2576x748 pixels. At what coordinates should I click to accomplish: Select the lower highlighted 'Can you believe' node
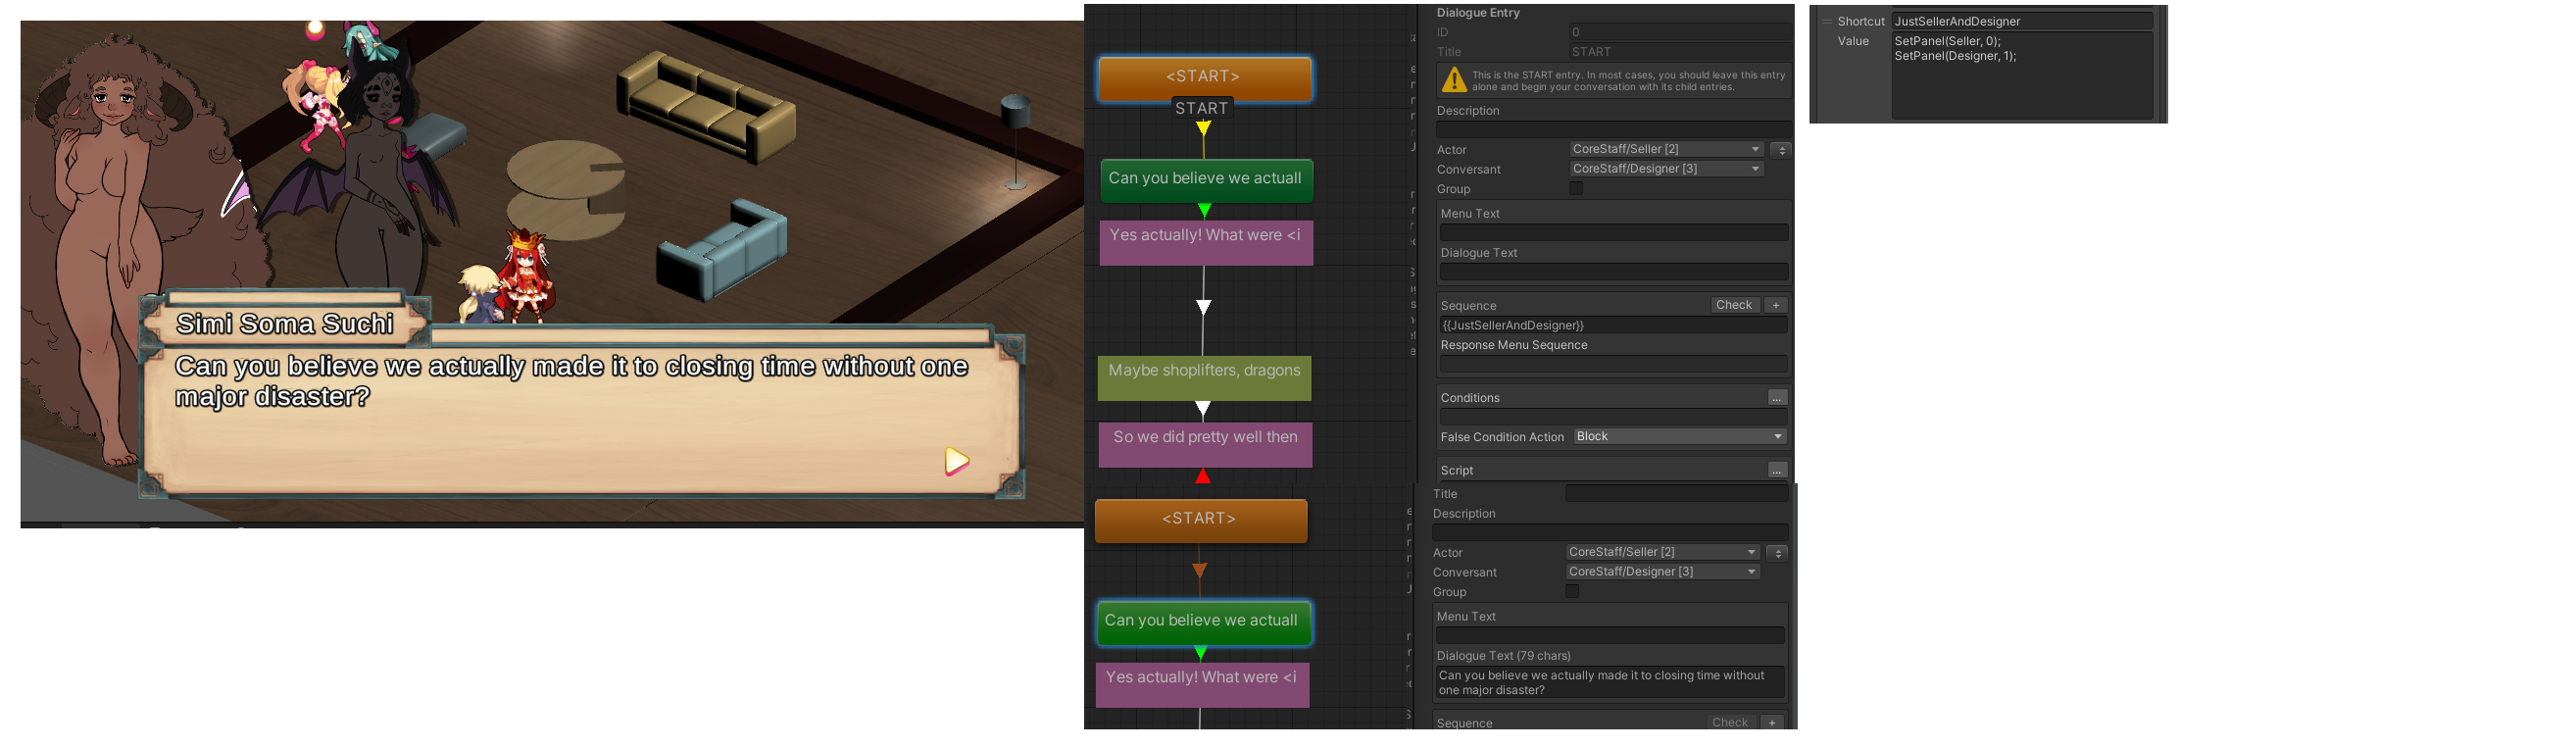[x=1202, y=622]
